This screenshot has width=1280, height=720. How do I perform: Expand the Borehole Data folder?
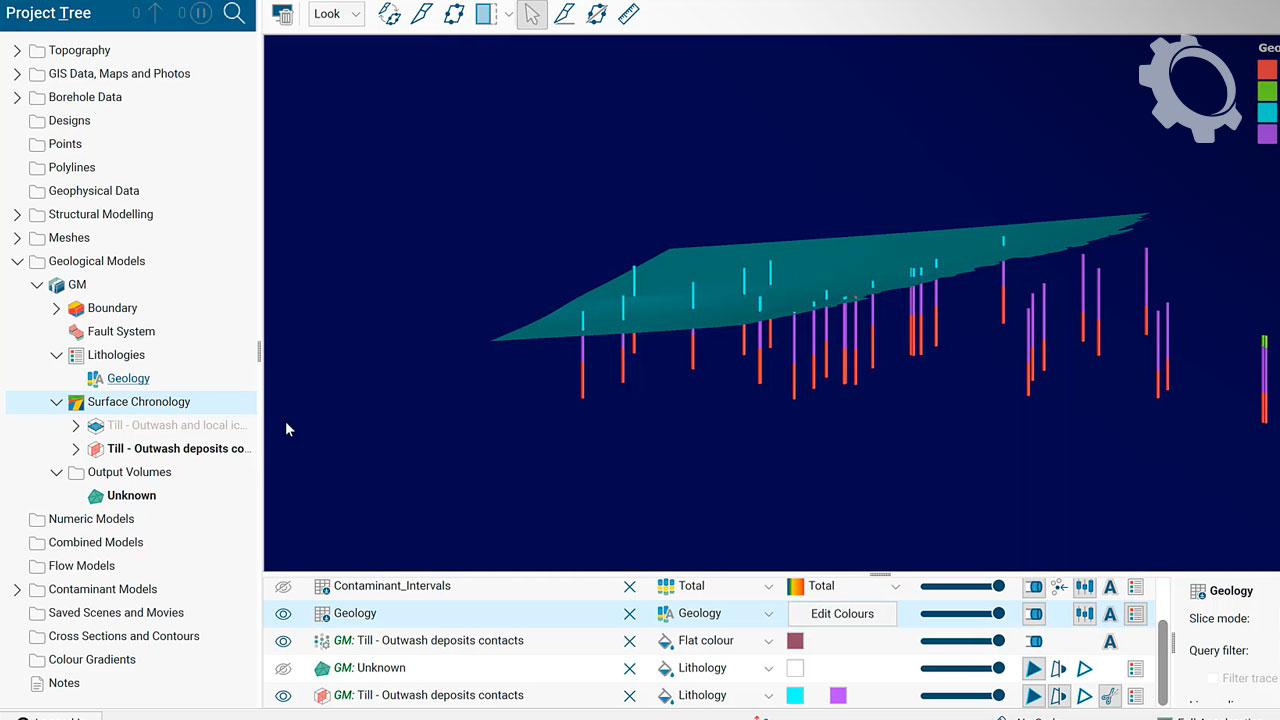(17, 97)
